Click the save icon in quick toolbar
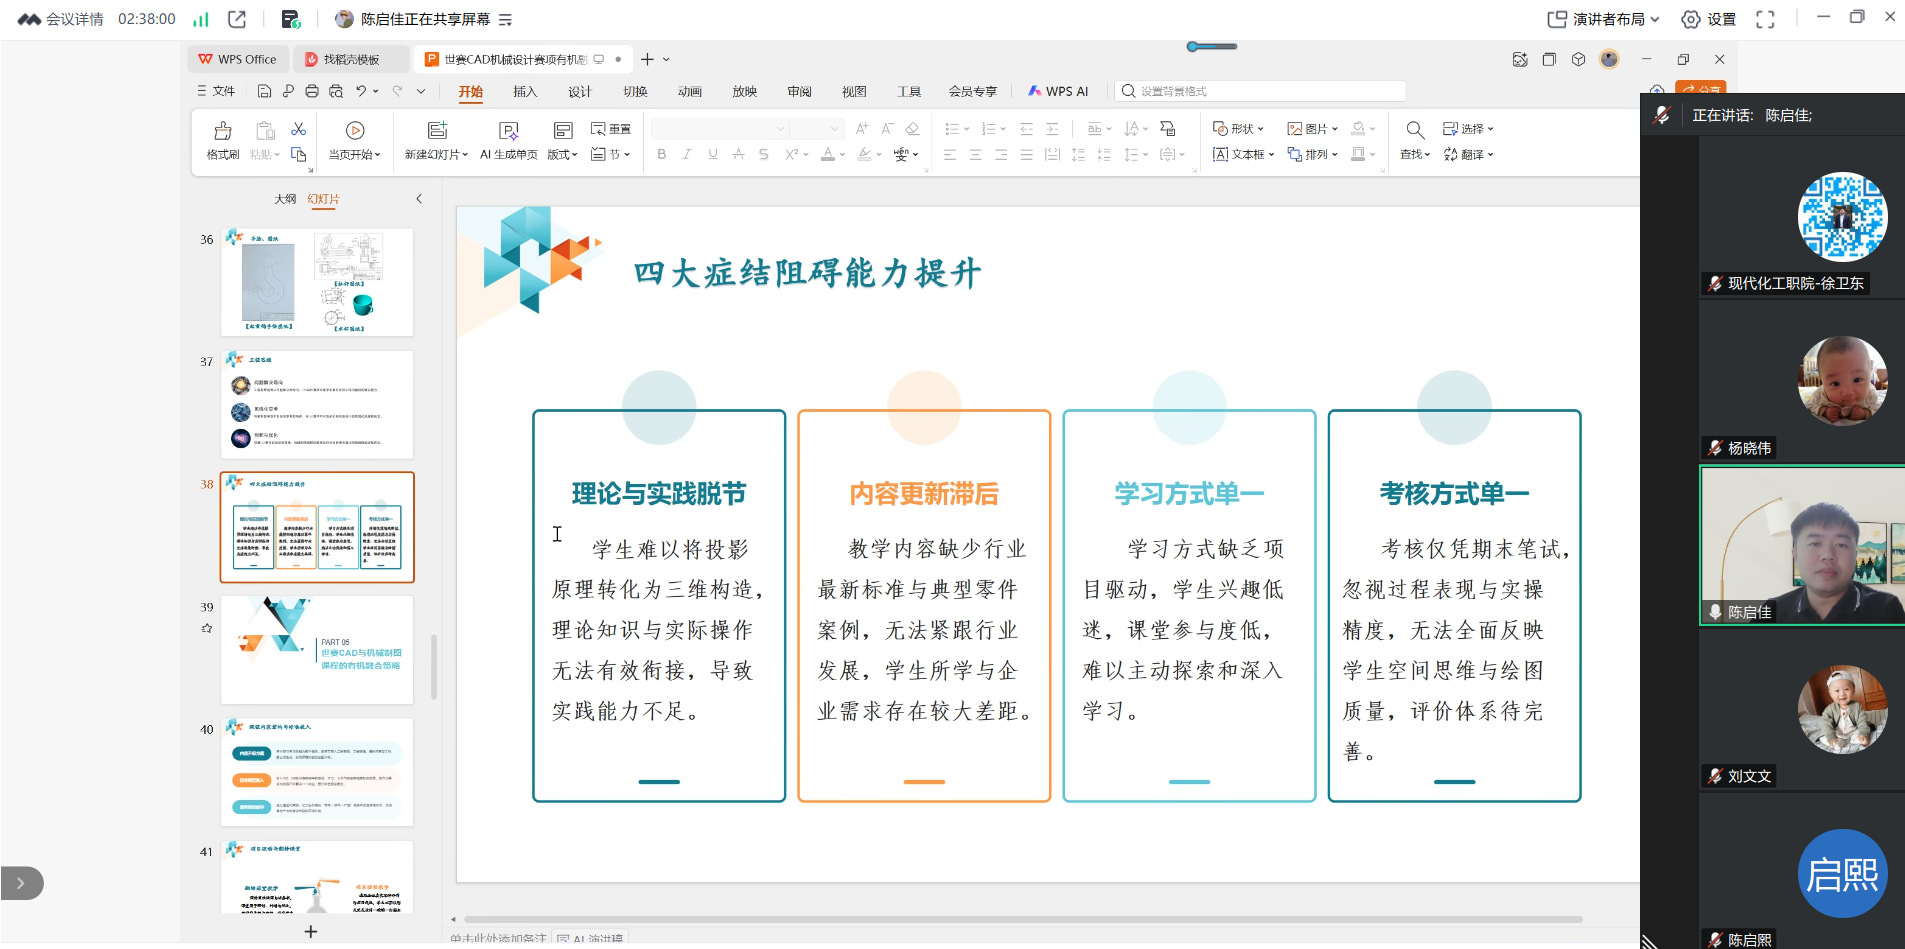 (264, 91)
